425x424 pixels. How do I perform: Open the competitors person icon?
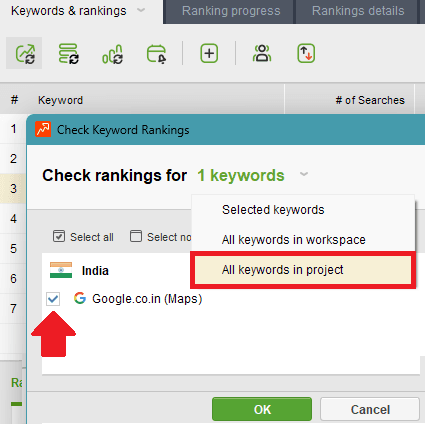(x=262, y=53)
